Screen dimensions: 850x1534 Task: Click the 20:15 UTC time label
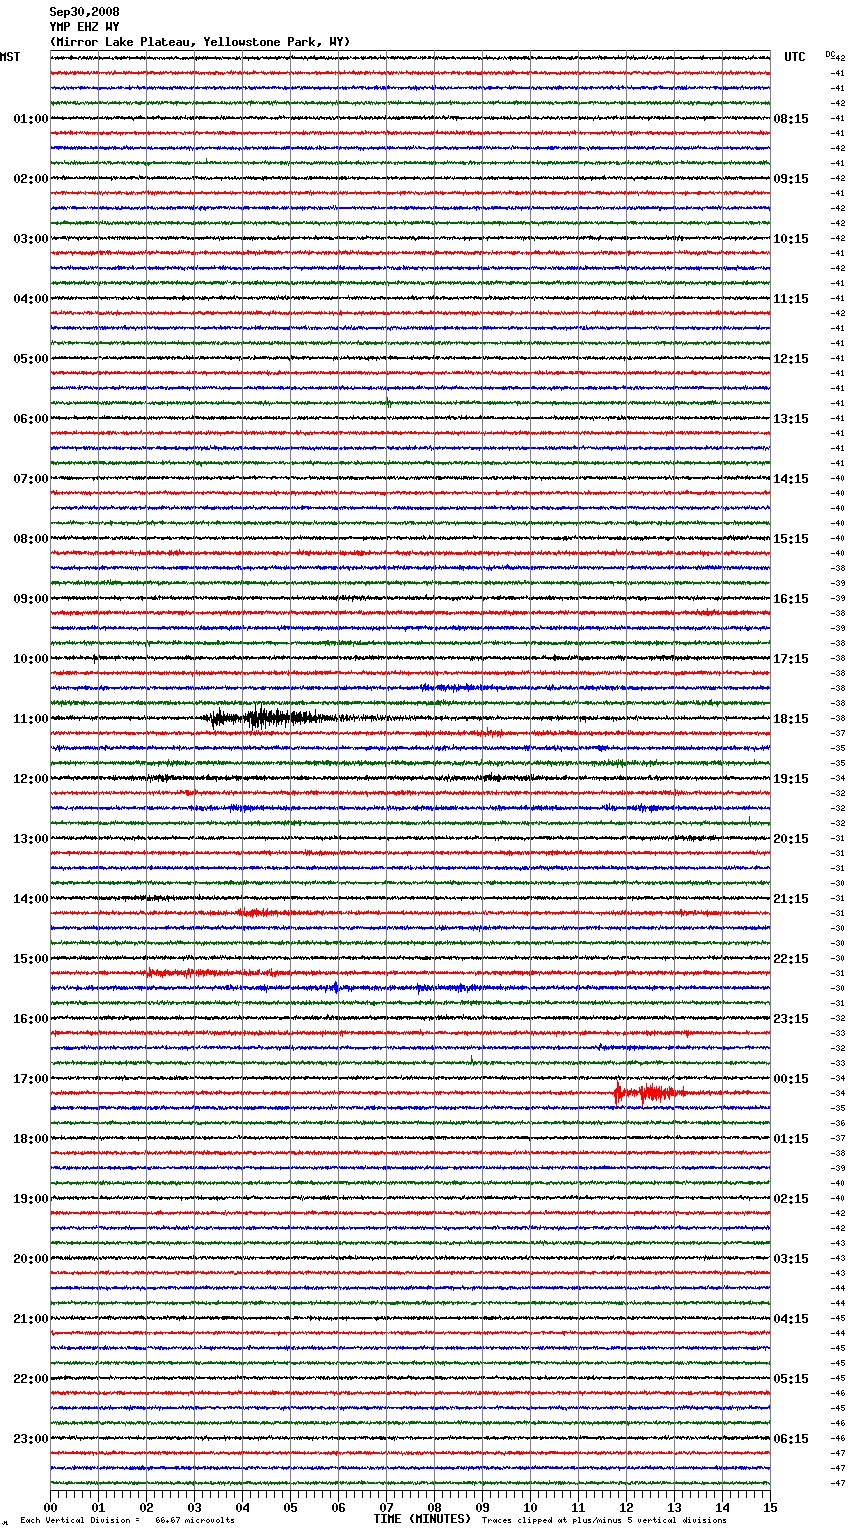point(791,839)
